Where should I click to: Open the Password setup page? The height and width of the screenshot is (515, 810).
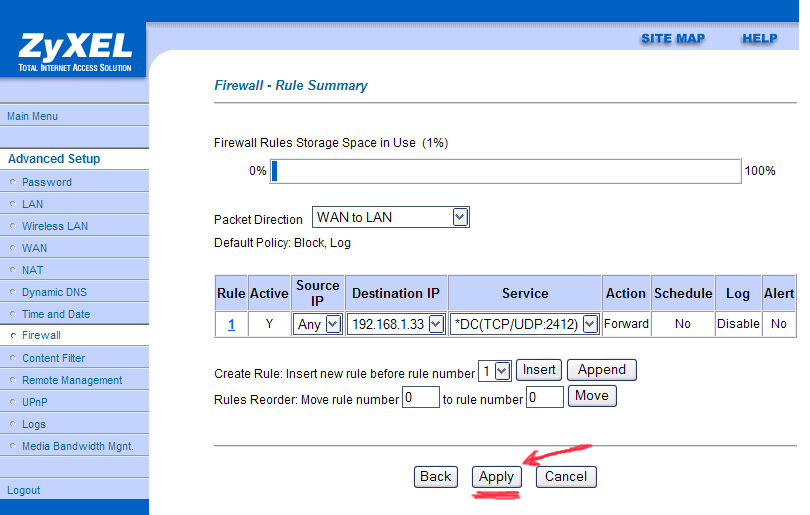pos(47,182)
